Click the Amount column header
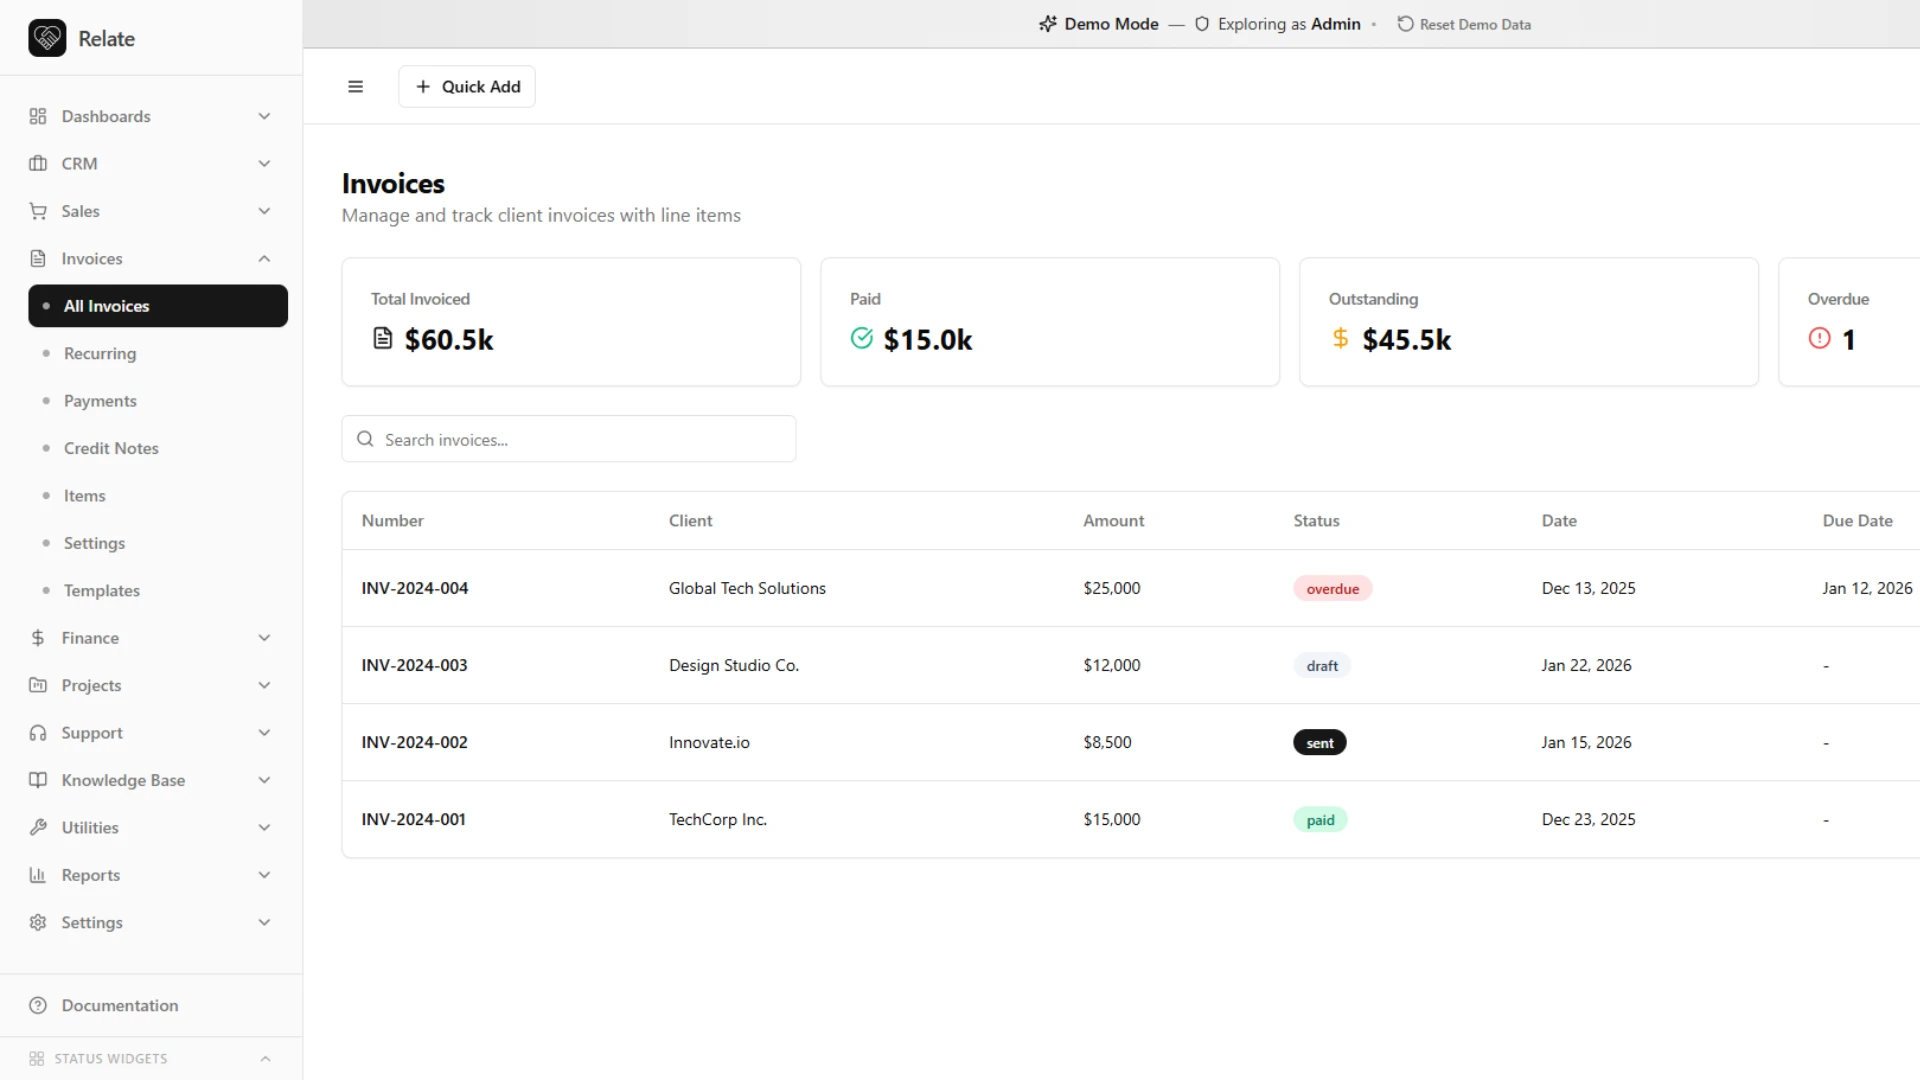Viewport: 1920px width, 1080px height. (x=1113, y=520)
